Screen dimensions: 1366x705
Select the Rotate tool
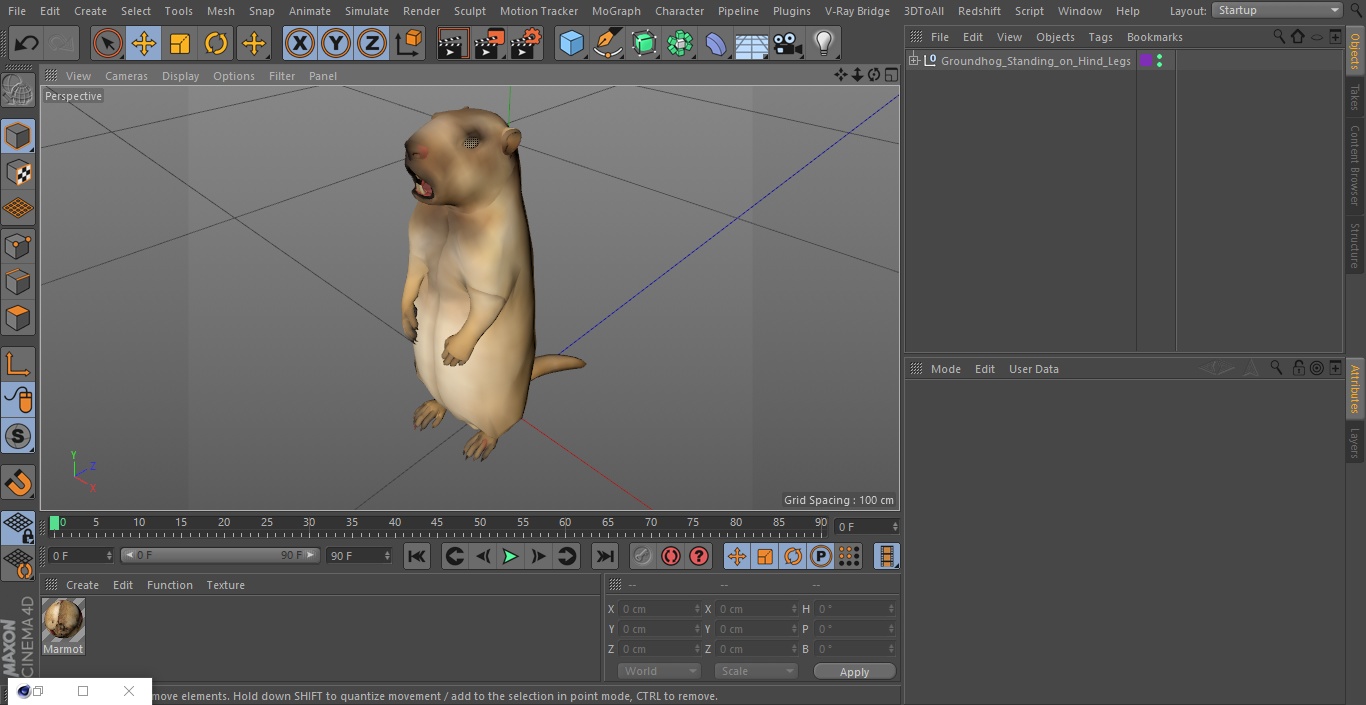tap(216, 43)
